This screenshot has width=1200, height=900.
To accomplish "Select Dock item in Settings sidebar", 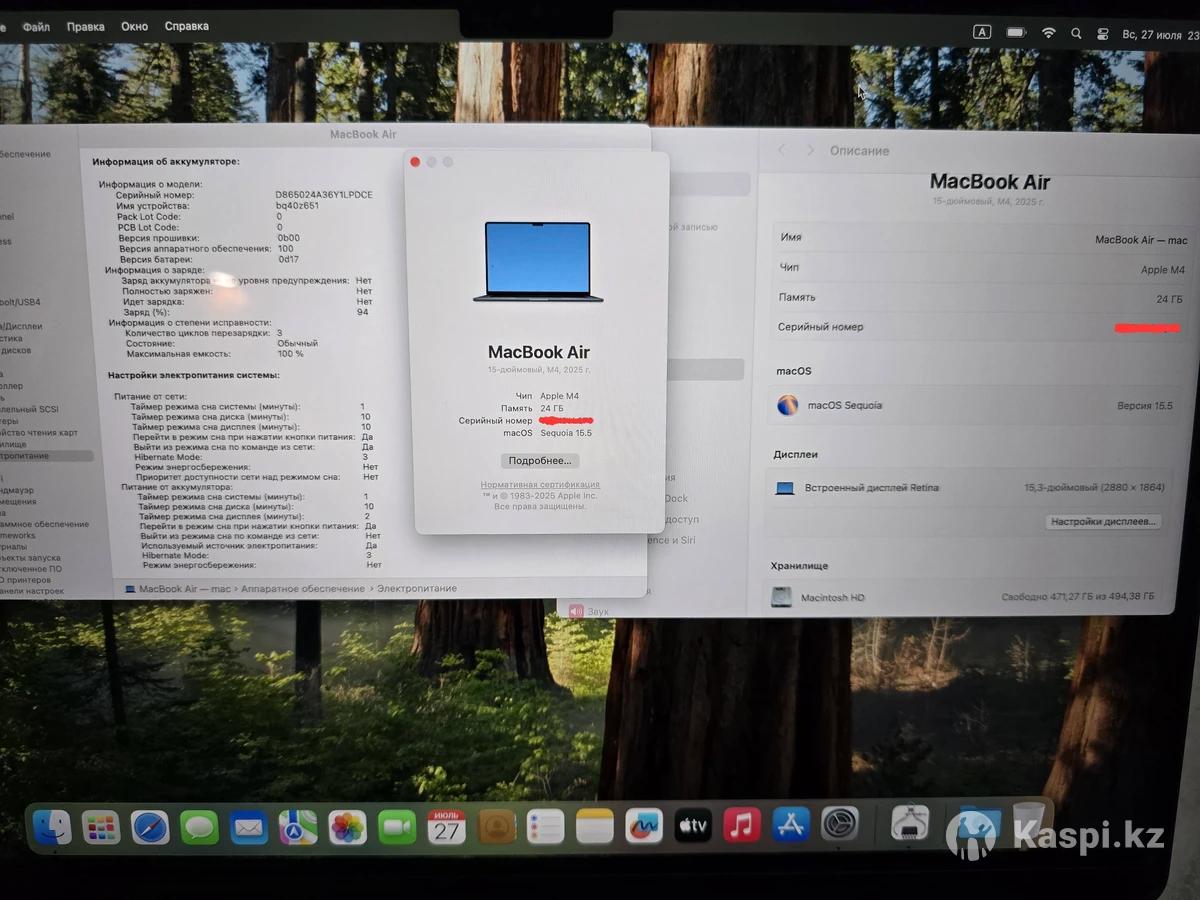I will tap(676, 498).
